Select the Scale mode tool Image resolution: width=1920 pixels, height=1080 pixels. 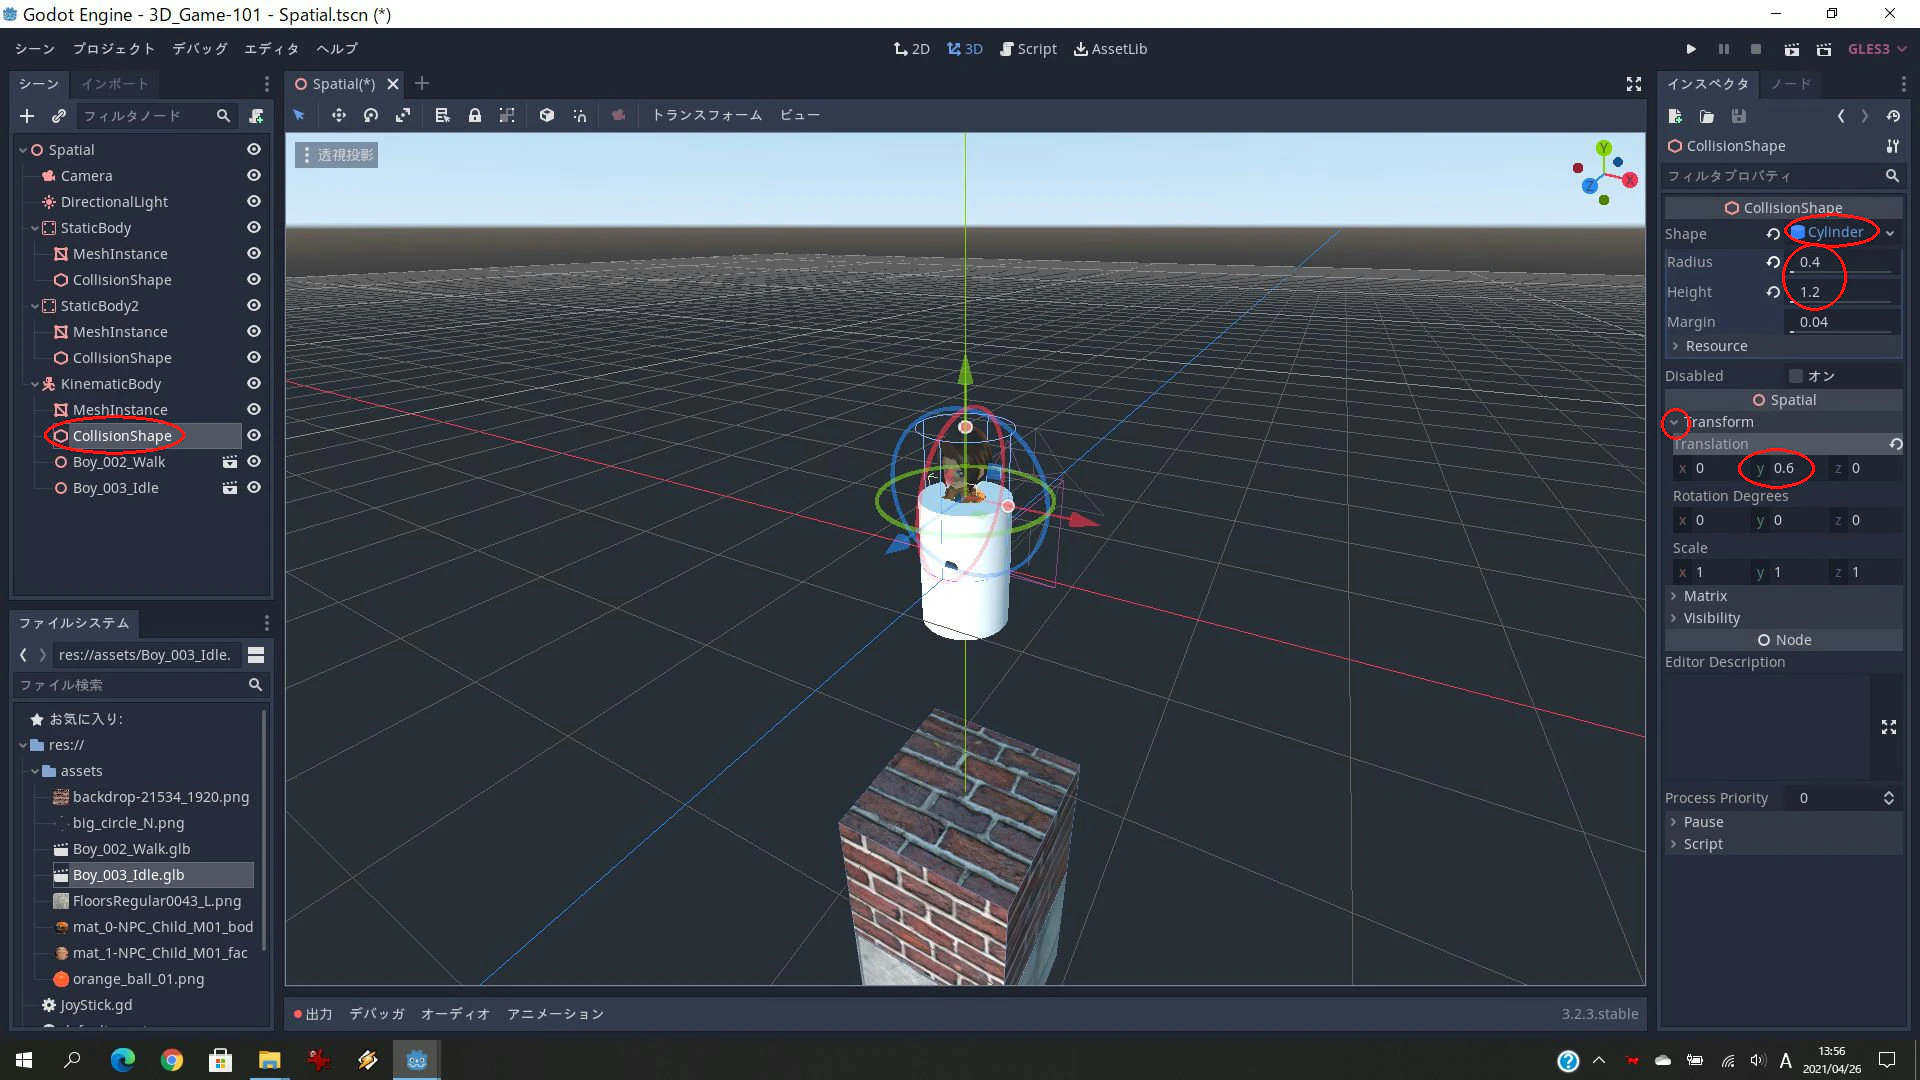point(403,115)
